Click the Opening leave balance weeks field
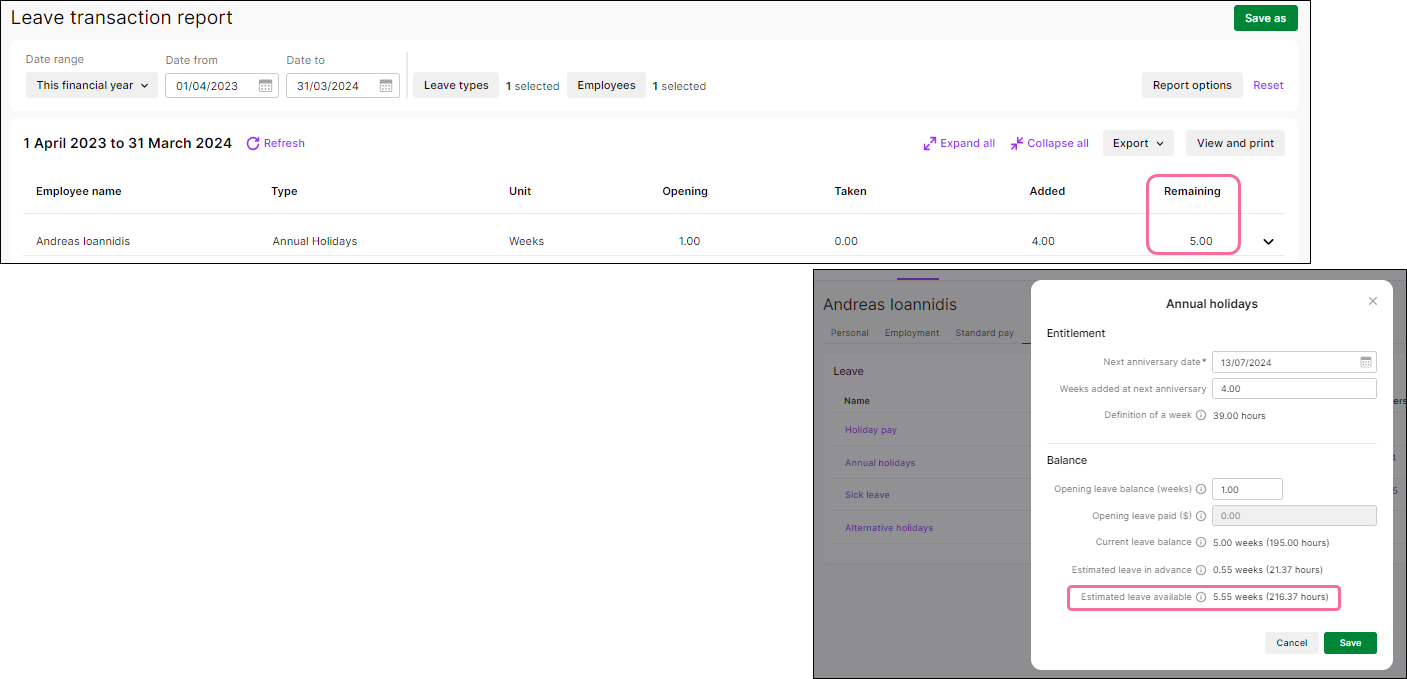The image size is (1407, 679). pyautogui.click(x=1247, y=489)
